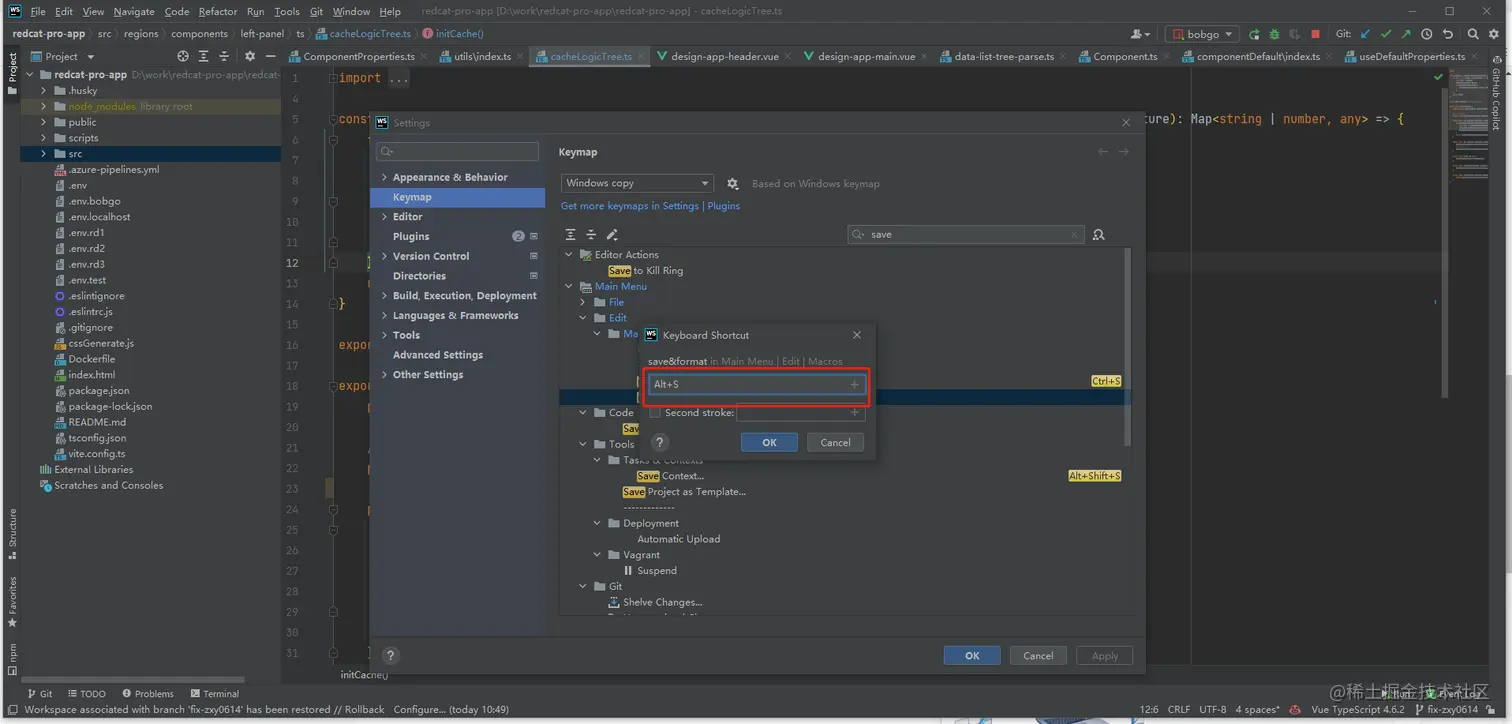Click the Rerun icon next to bobgo
The height and width of the screenshot is (724, 1512).
click(1254, 34)
